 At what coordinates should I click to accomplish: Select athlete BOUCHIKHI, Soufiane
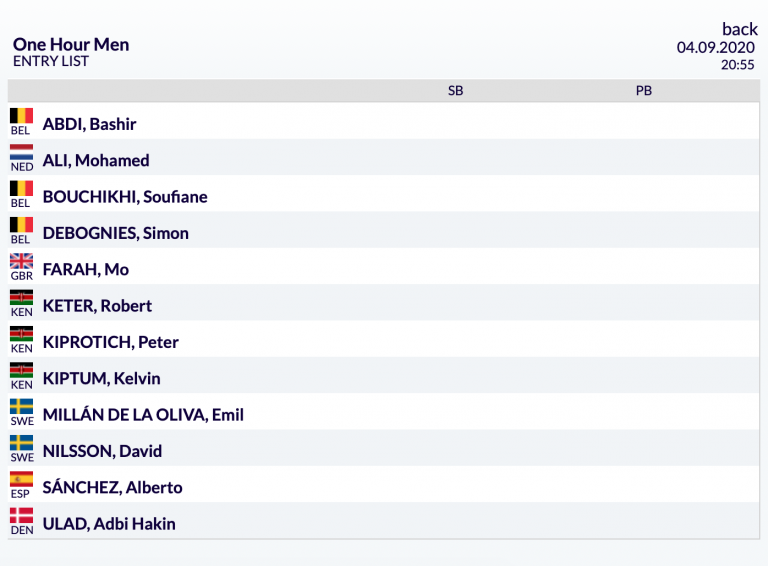(124, 197)
